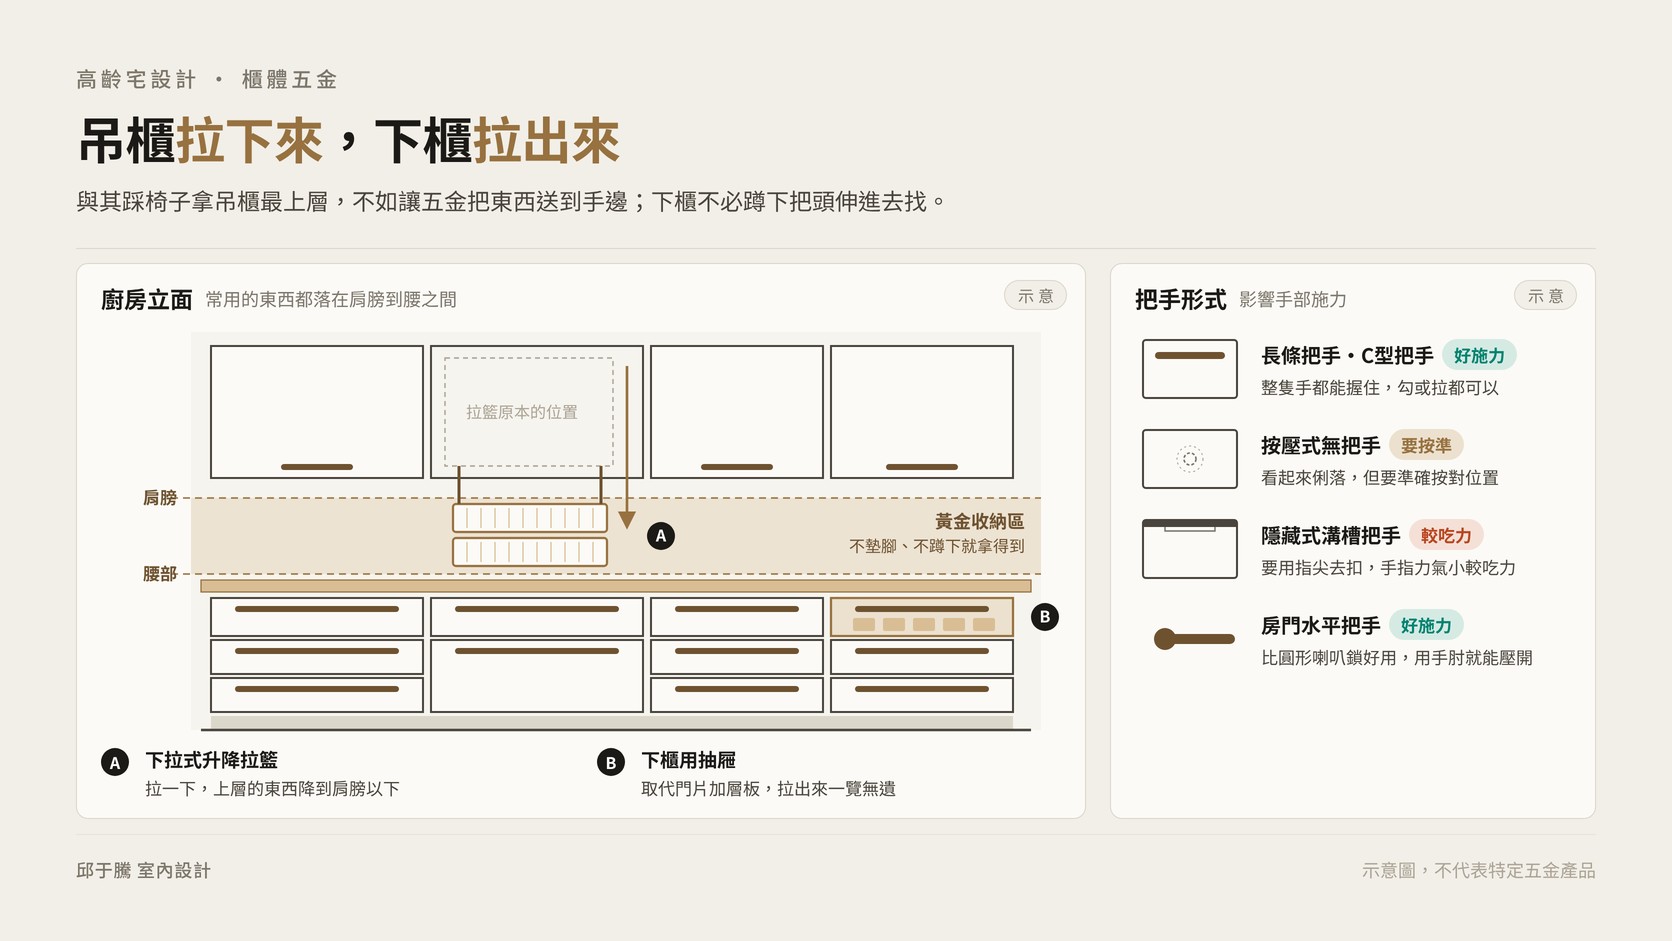Click the main title 吊櫃拉下來，下櫃拉出來

coord(348,141)
